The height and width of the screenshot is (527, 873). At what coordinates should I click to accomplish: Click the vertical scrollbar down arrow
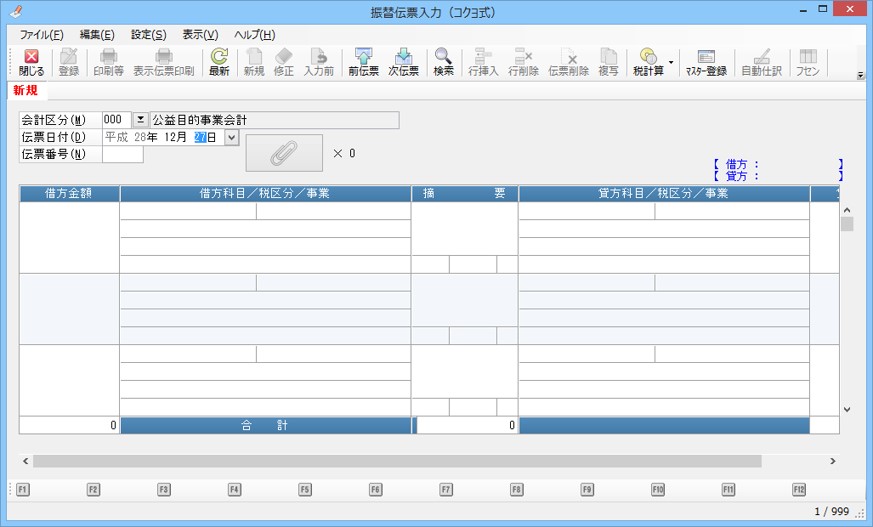(846, 409)
